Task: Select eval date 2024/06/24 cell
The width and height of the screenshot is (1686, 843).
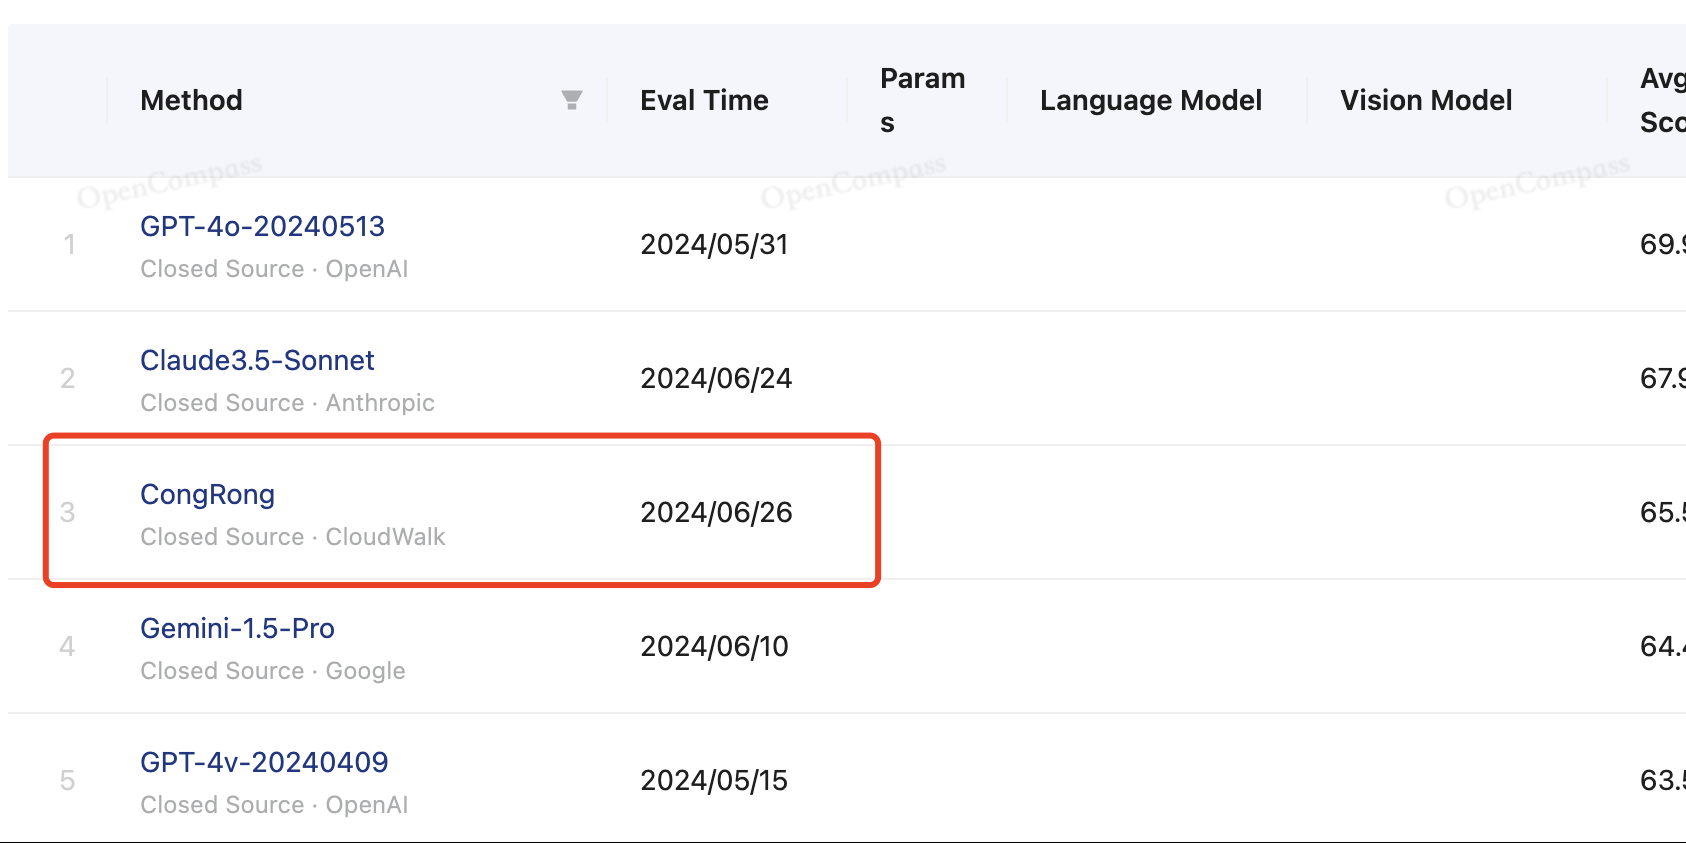Action: (716, 379)
